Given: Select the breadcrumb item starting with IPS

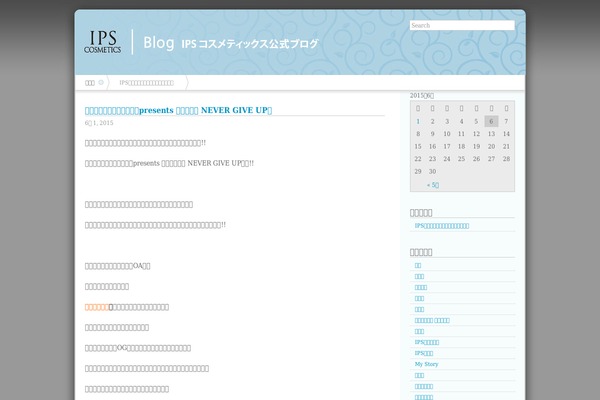Looking at the screenshot, I should tap(147, 83).
